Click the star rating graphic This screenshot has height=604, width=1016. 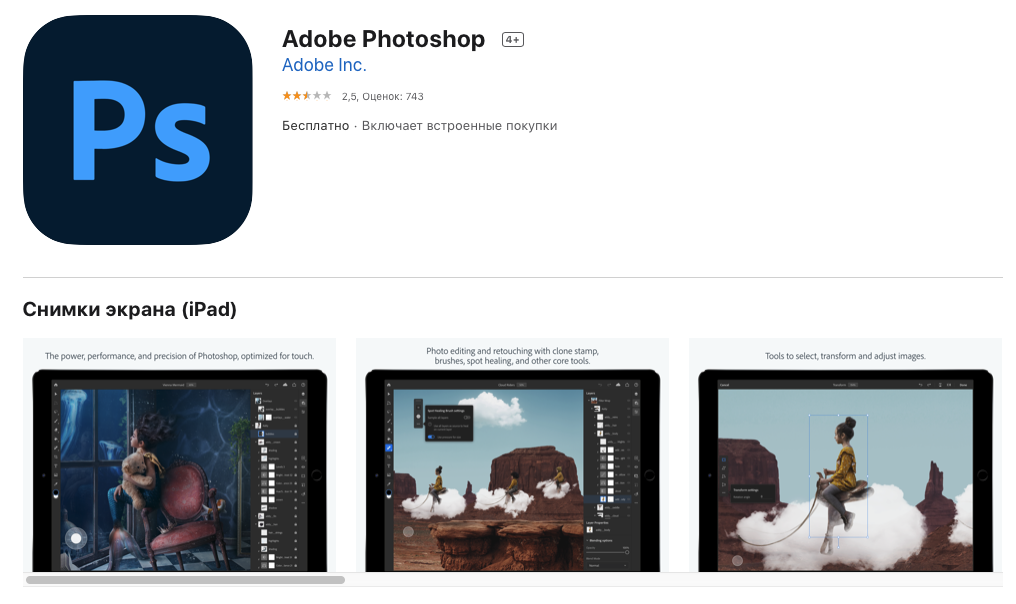coord(306,96)
